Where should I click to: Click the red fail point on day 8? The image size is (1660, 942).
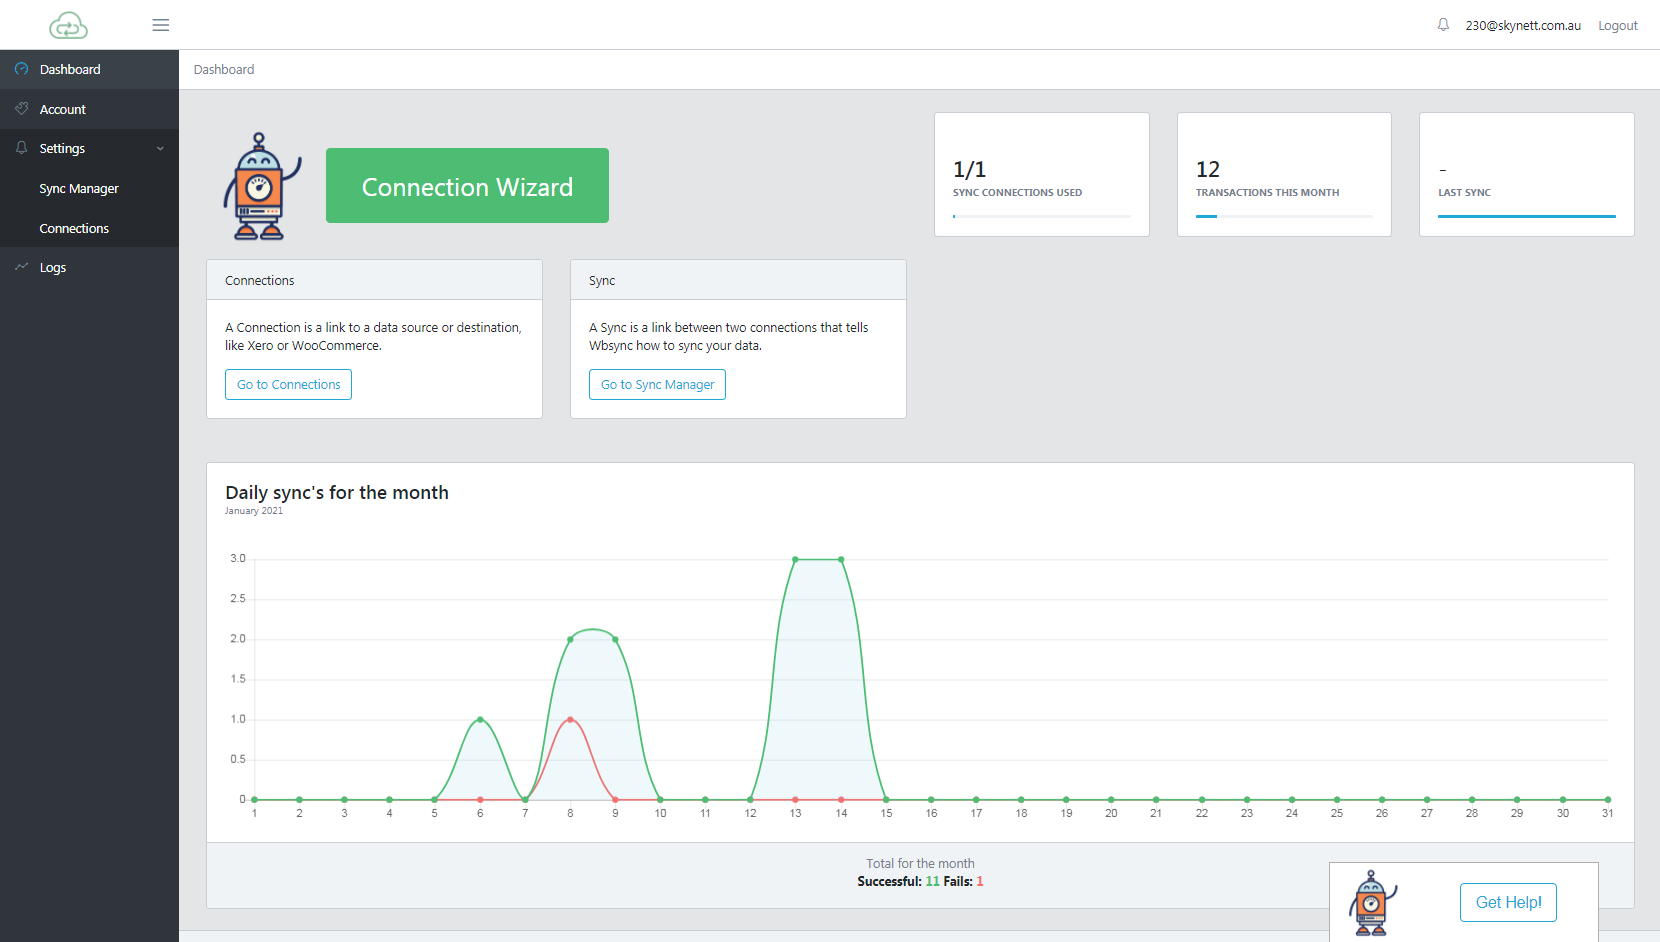click(x=570, y=719)
